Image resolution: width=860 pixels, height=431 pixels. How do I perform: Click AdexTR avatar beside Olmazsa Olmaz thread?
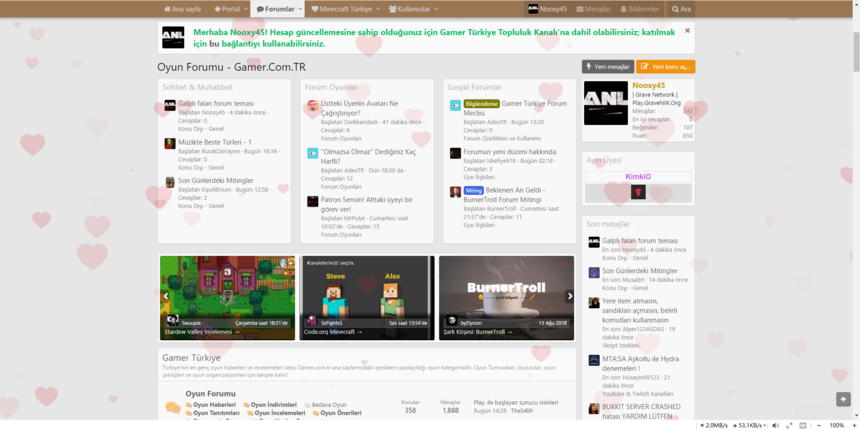(313, 153)
